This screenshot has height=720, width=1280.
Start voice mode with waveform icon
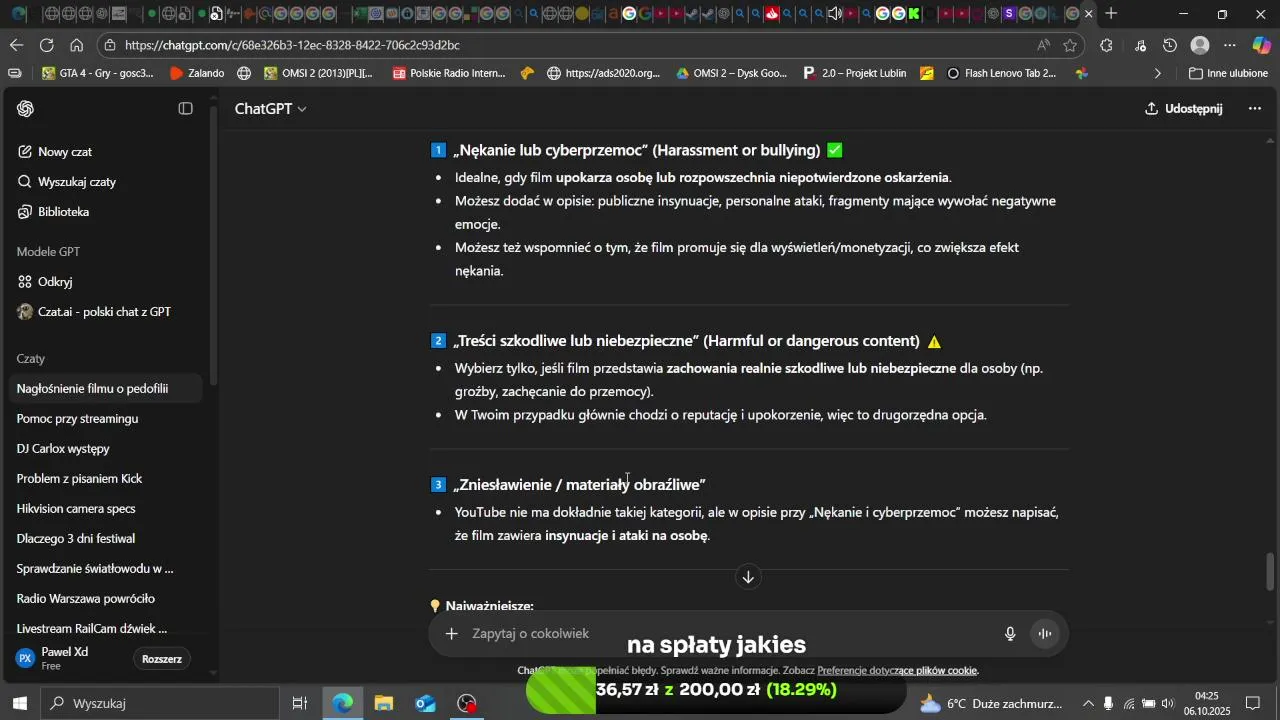click(1045, 634)
